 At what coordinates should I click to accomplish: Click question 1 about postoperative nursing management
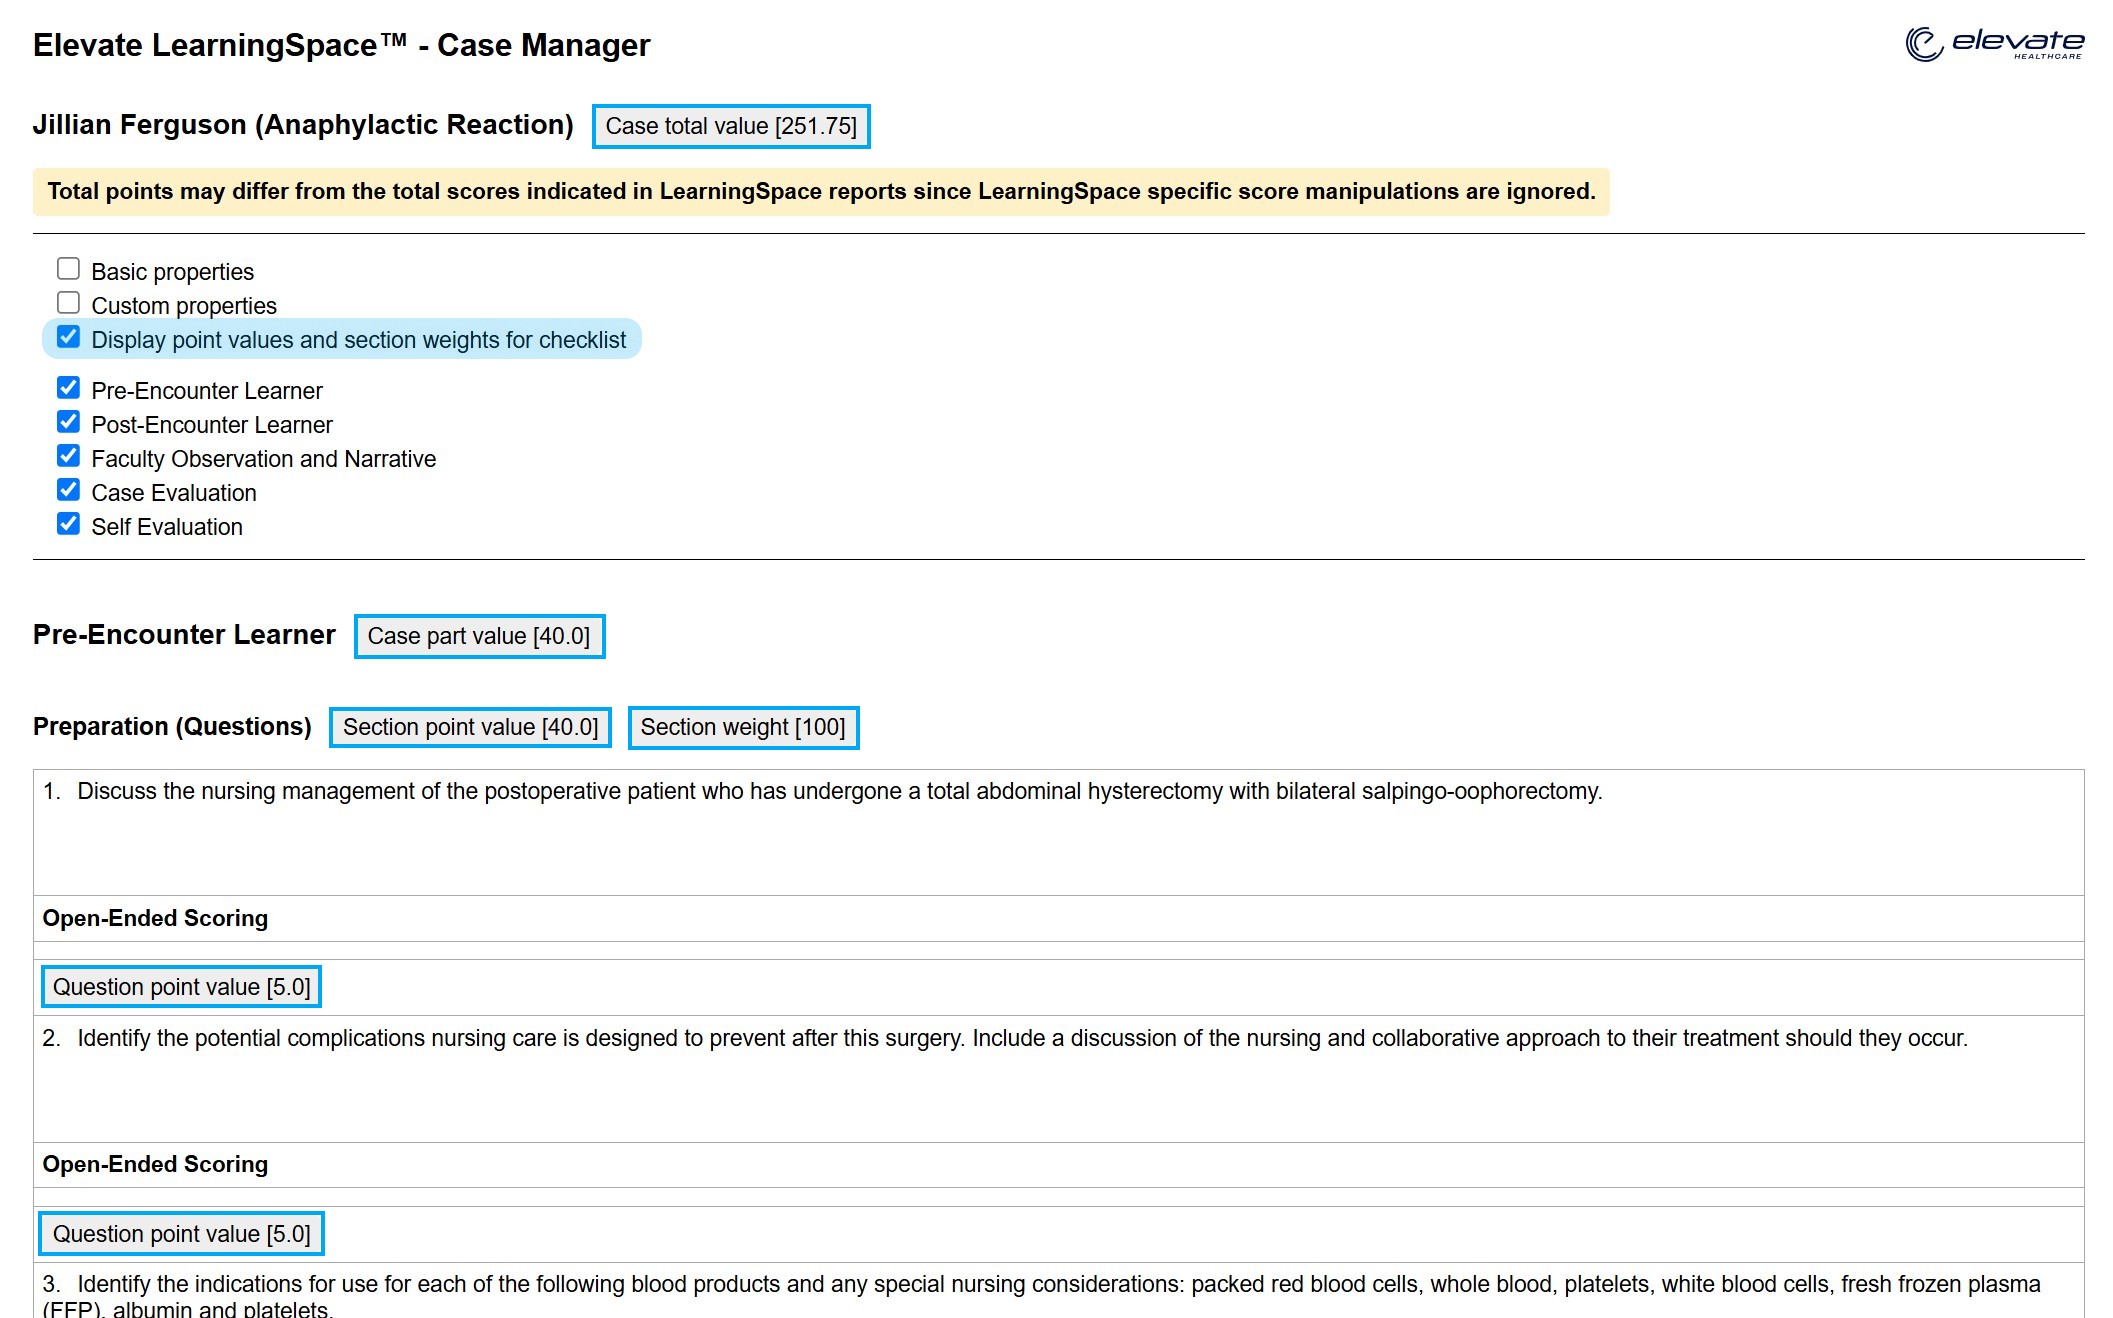[840, 791]
